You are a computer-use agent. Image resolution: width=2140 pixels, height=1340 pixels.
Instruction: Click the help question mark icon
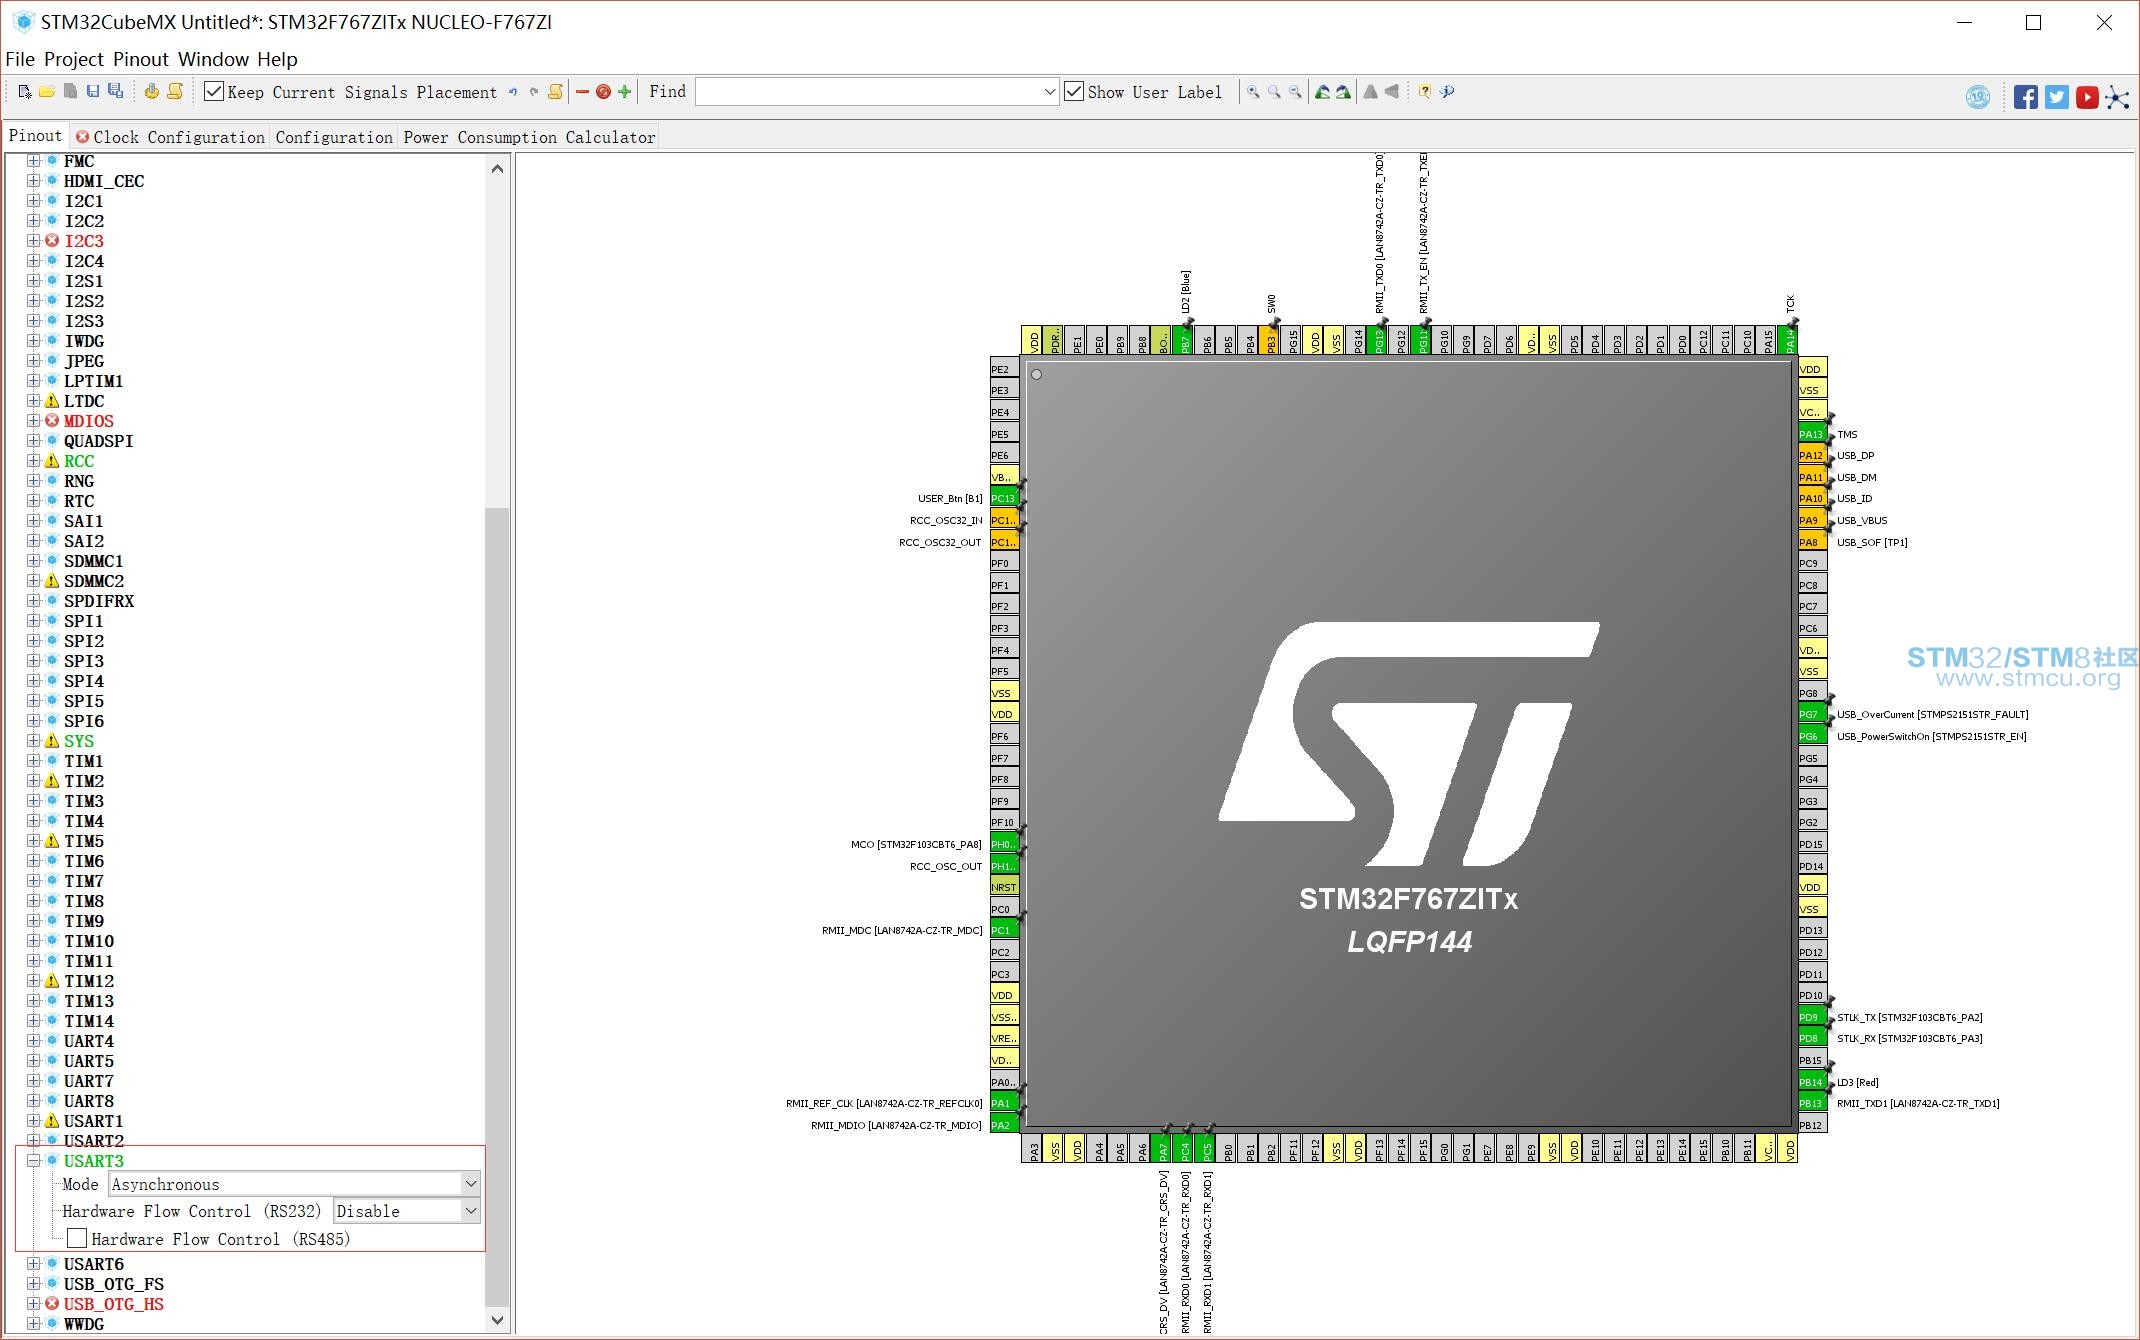pos(1425,92)
